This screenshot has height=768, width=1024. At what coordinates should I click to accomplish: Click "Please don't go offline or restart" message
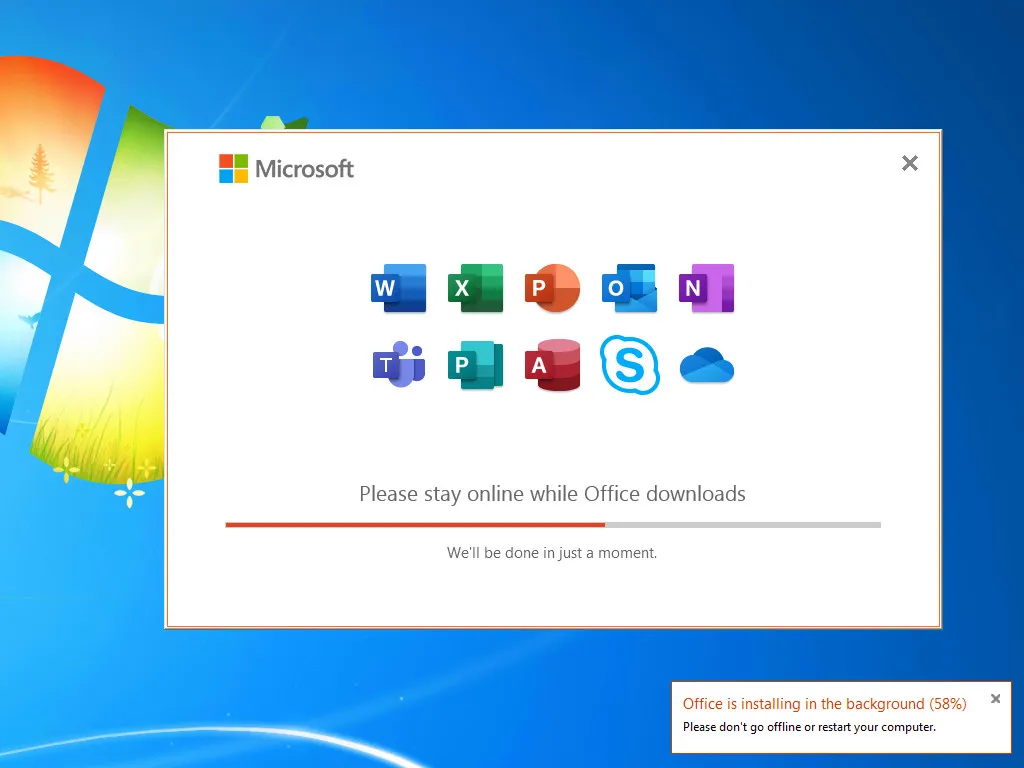point(809,727)
